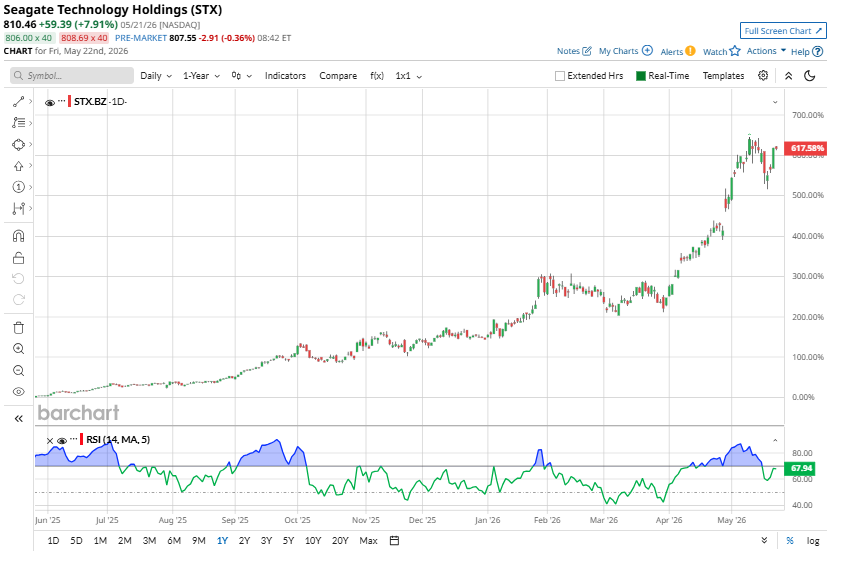The height and width of the screenshot is (562, 851).
Task: Select the Max range tab
Action: [x=368, y=540]
